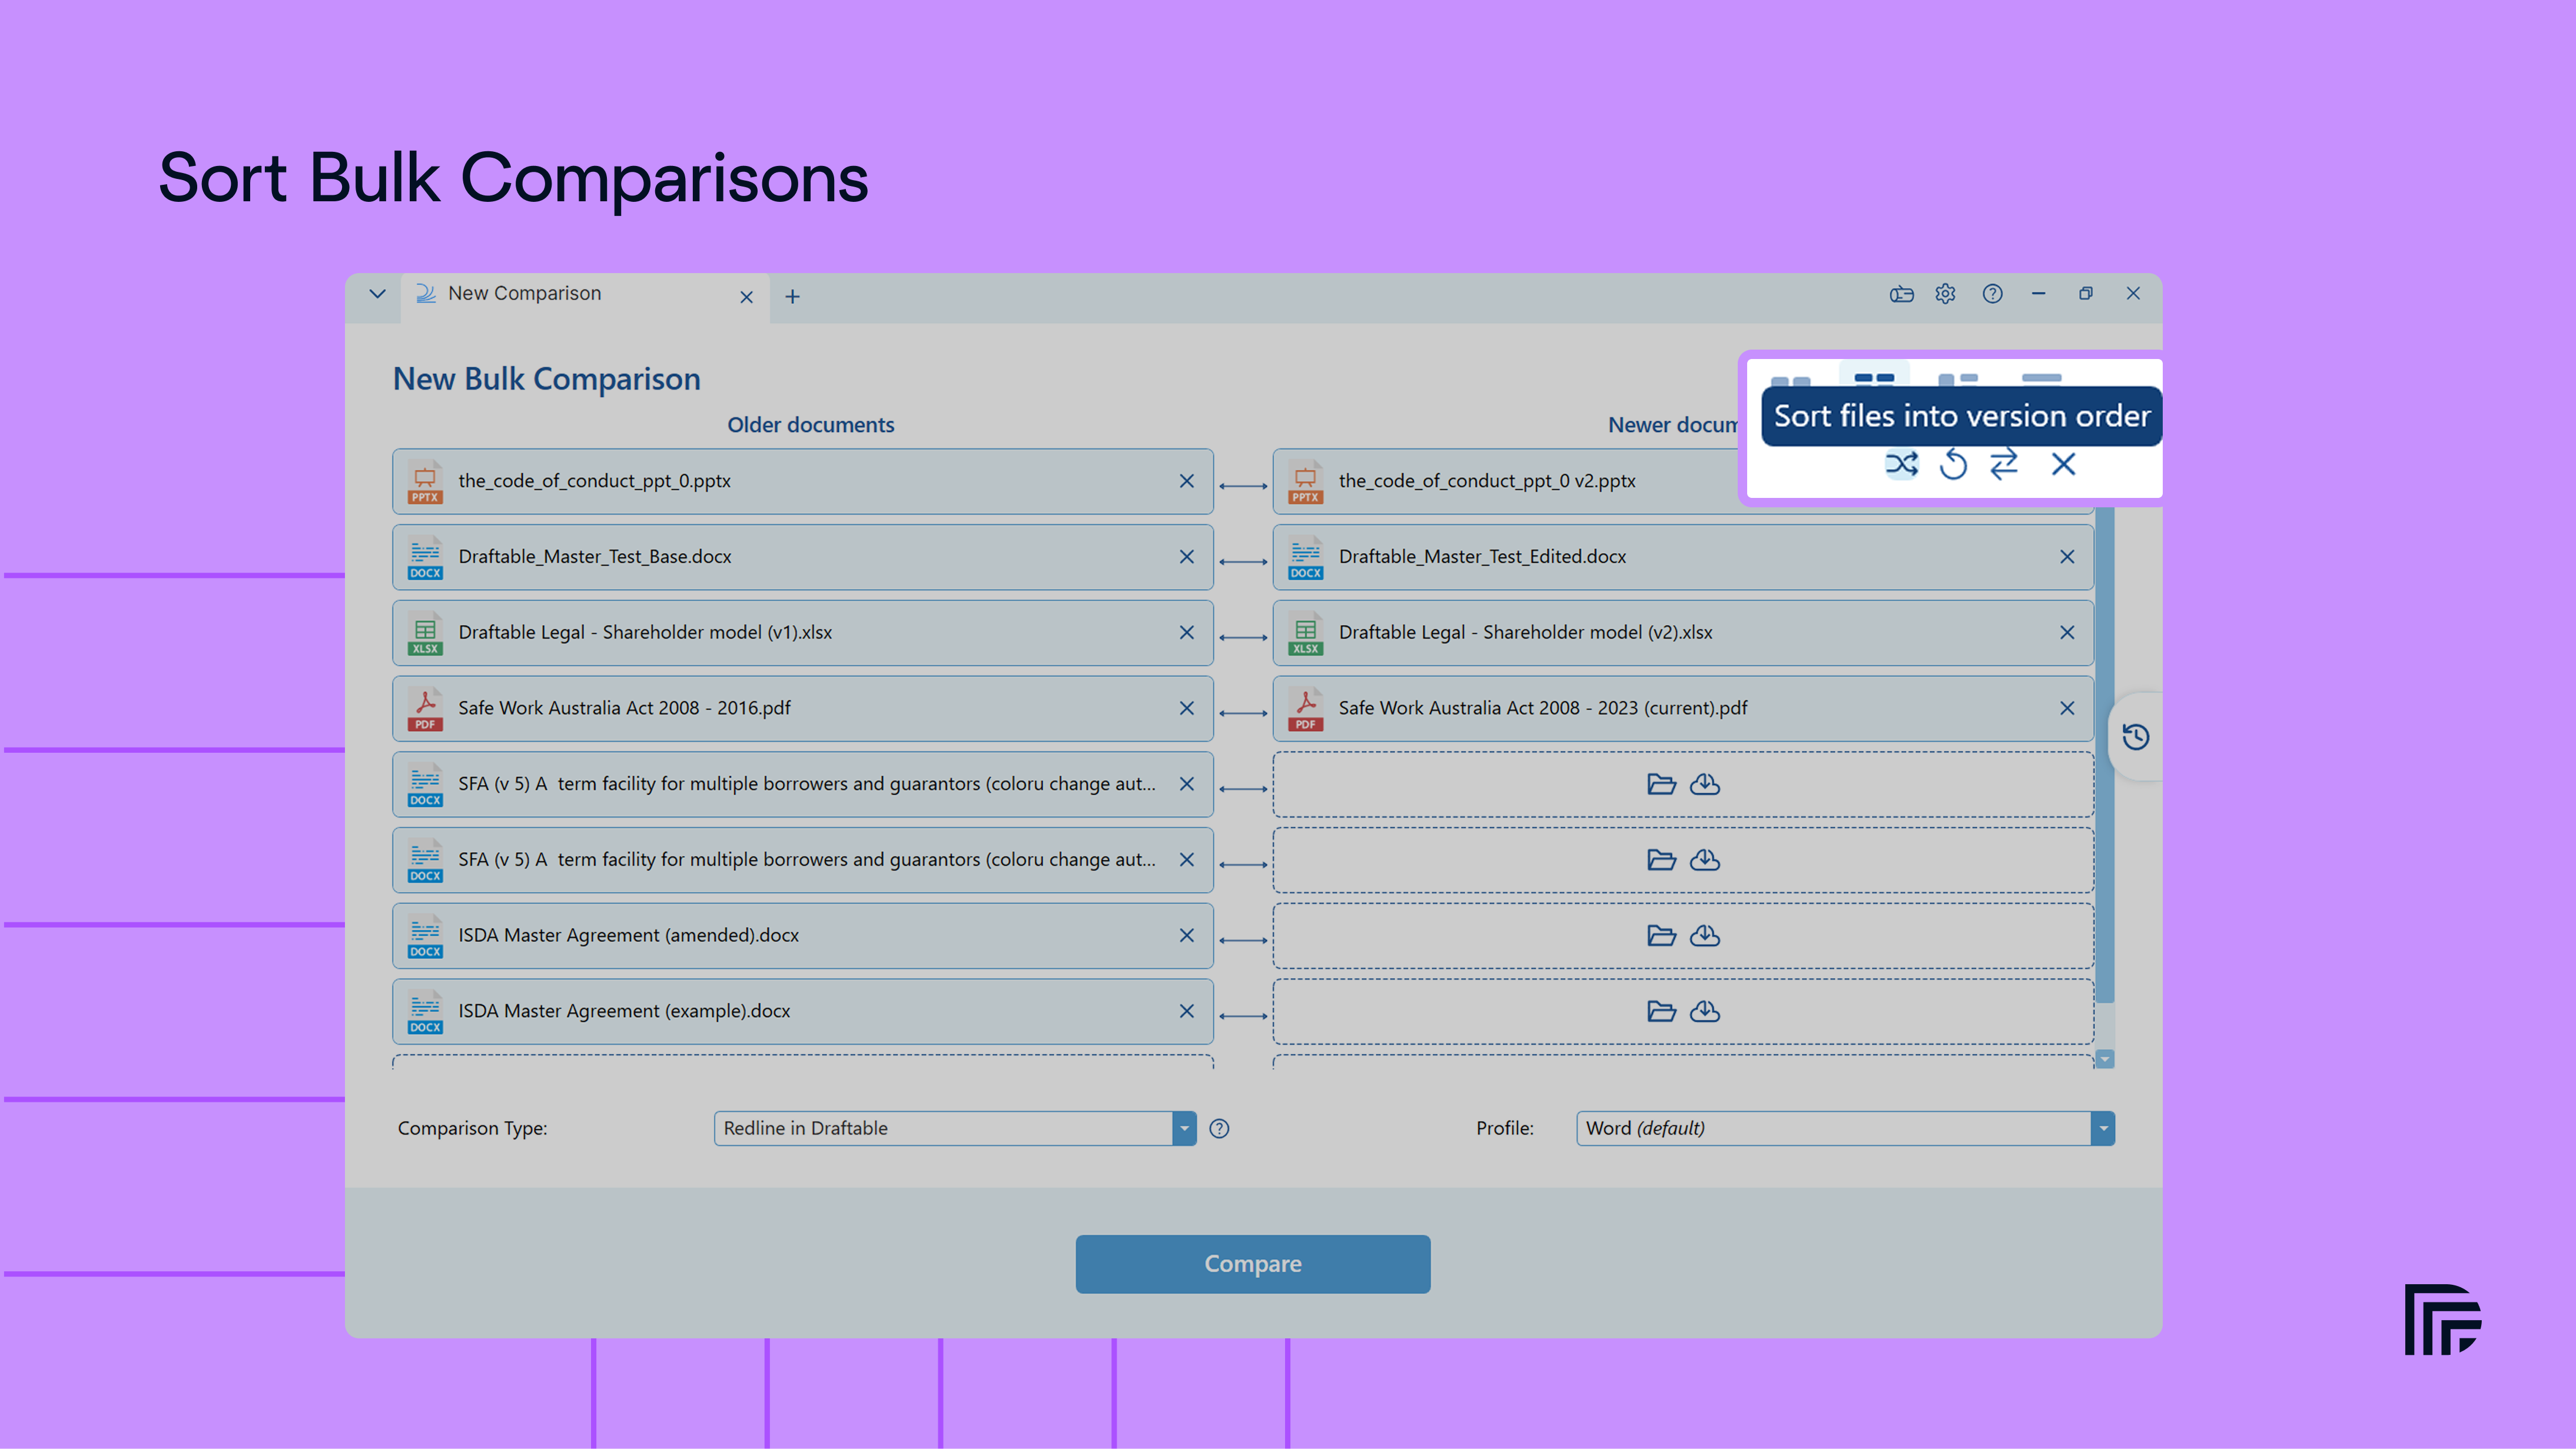Cloud import icon in first empty newer slot

pyautogui.click(x=1705, y=784)
